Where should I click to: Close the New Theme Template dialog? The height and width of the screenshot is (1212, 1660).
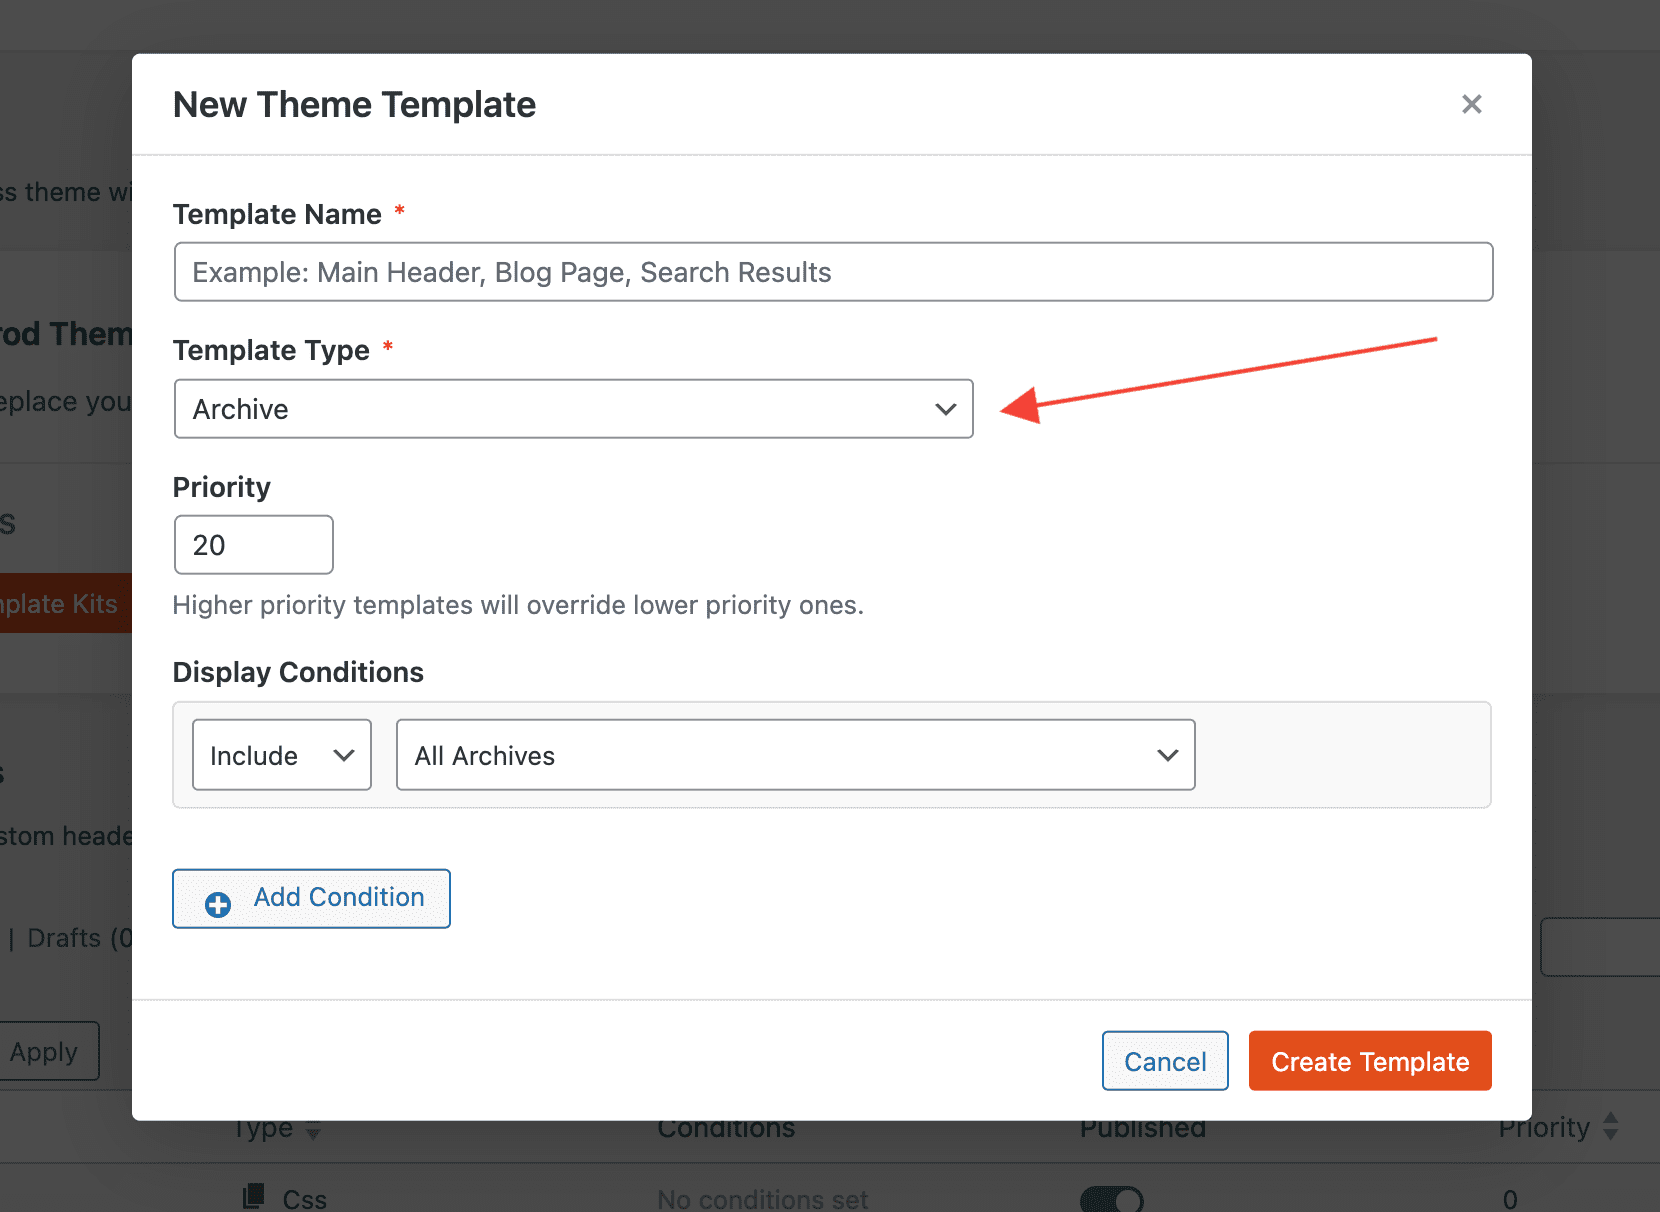(1471, 104)
